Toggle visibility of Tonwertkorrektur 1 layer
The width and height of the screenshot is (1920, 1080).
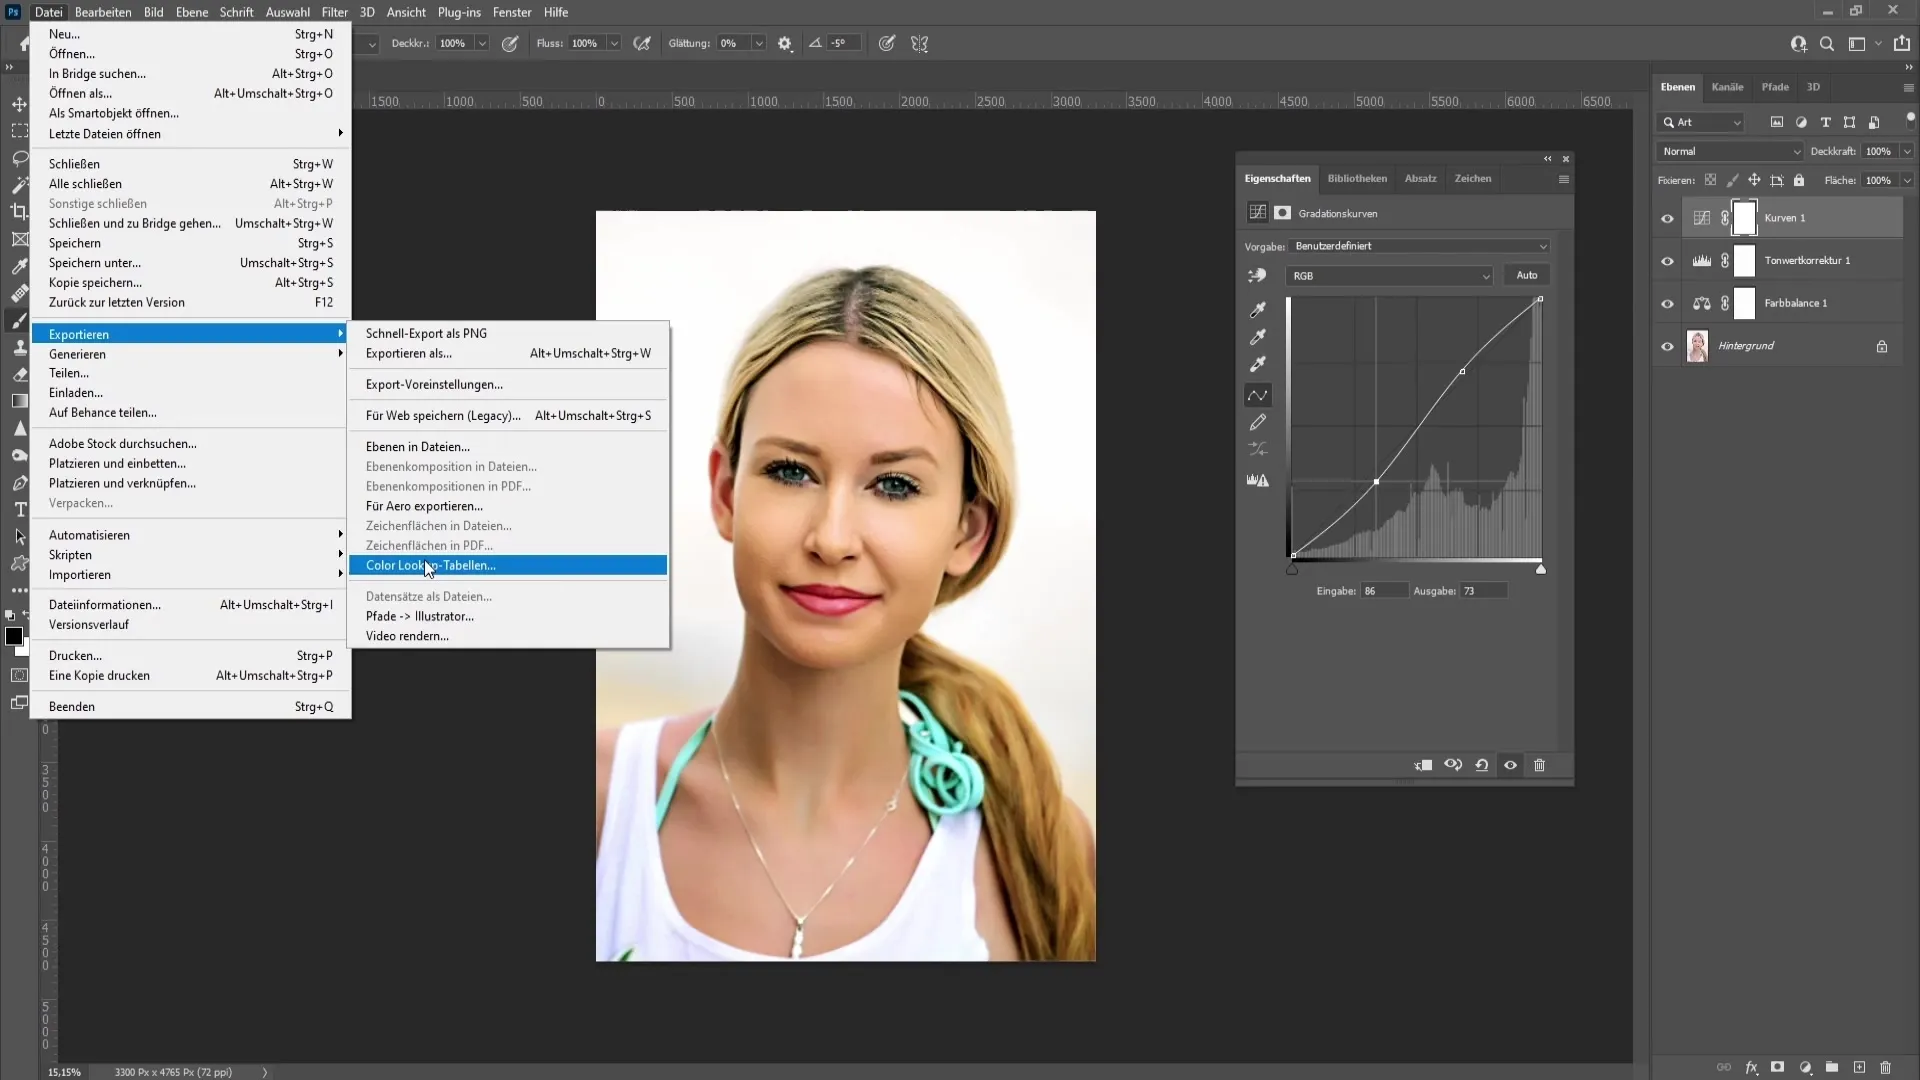1665,260
